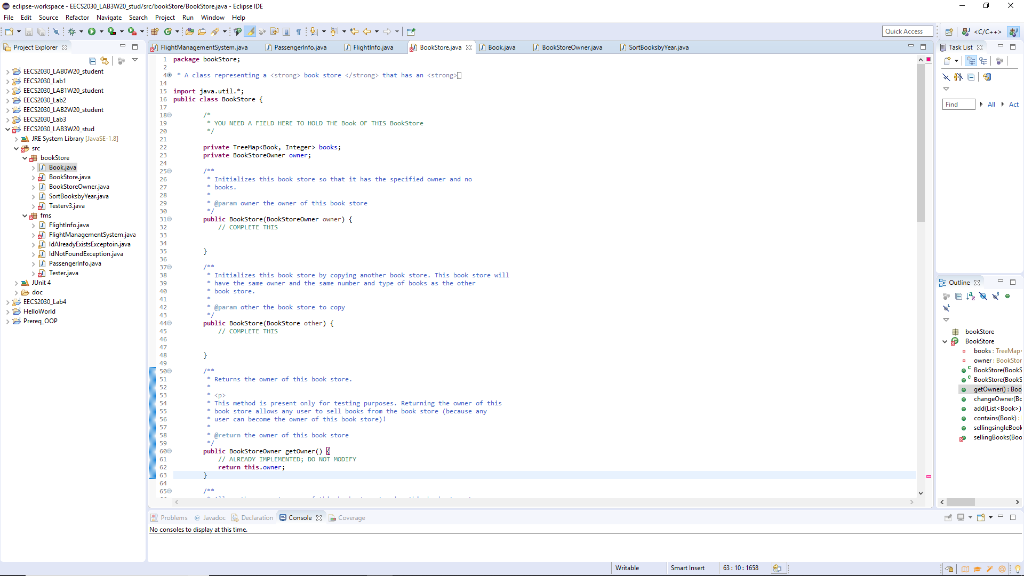The image size is (1024, 576).
Task: Switch to the FlightManagementSystem.java tab
Action: coord(200,48)
